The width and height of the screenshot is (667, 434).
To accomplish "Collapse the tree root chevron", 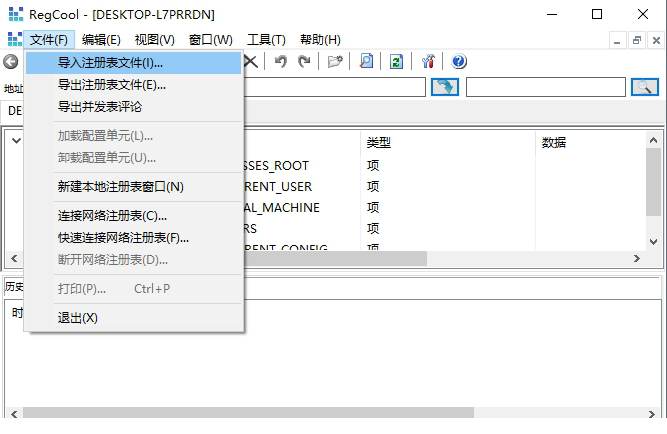I will (16, 140).
